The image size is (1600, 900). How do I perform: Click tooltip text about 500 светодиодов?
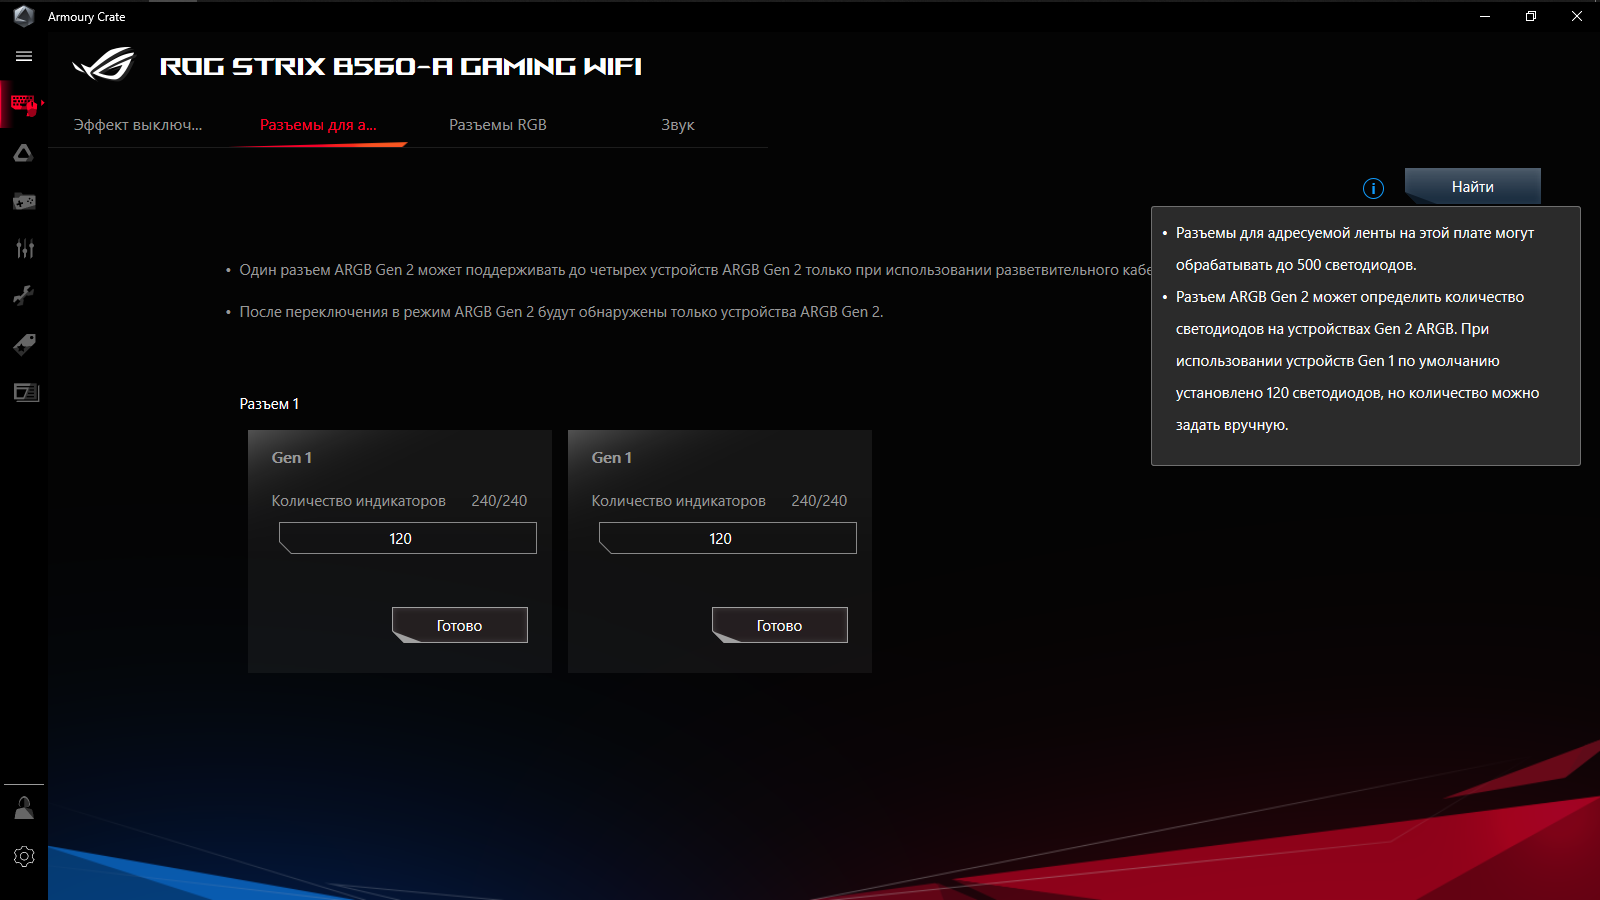tap(1355, 249)
